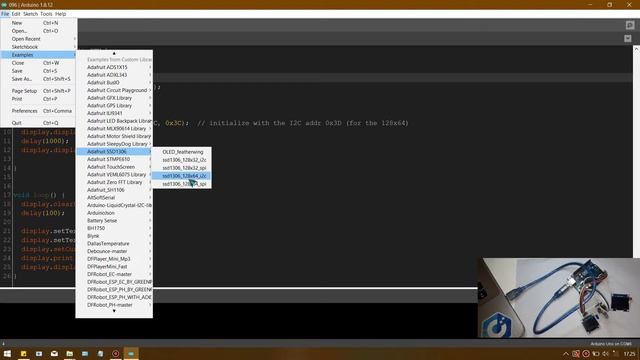Load the OLED_featherwing example

tap(182, 152)
